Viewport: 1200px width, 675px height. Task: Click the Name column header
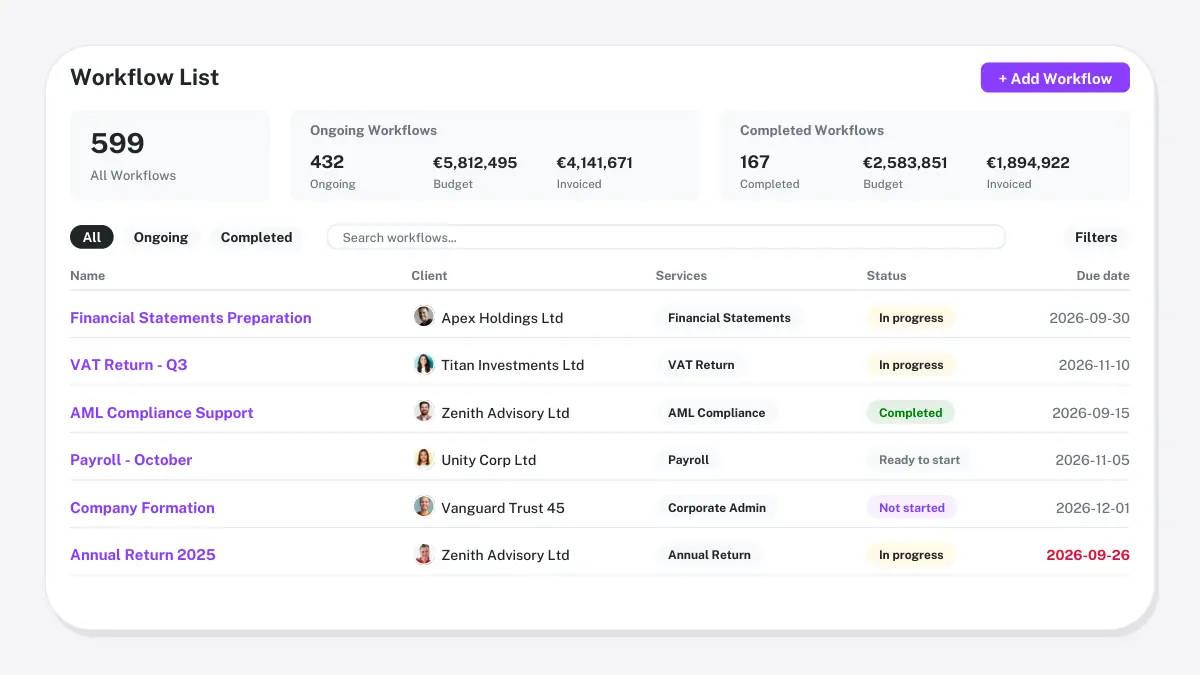87,275
